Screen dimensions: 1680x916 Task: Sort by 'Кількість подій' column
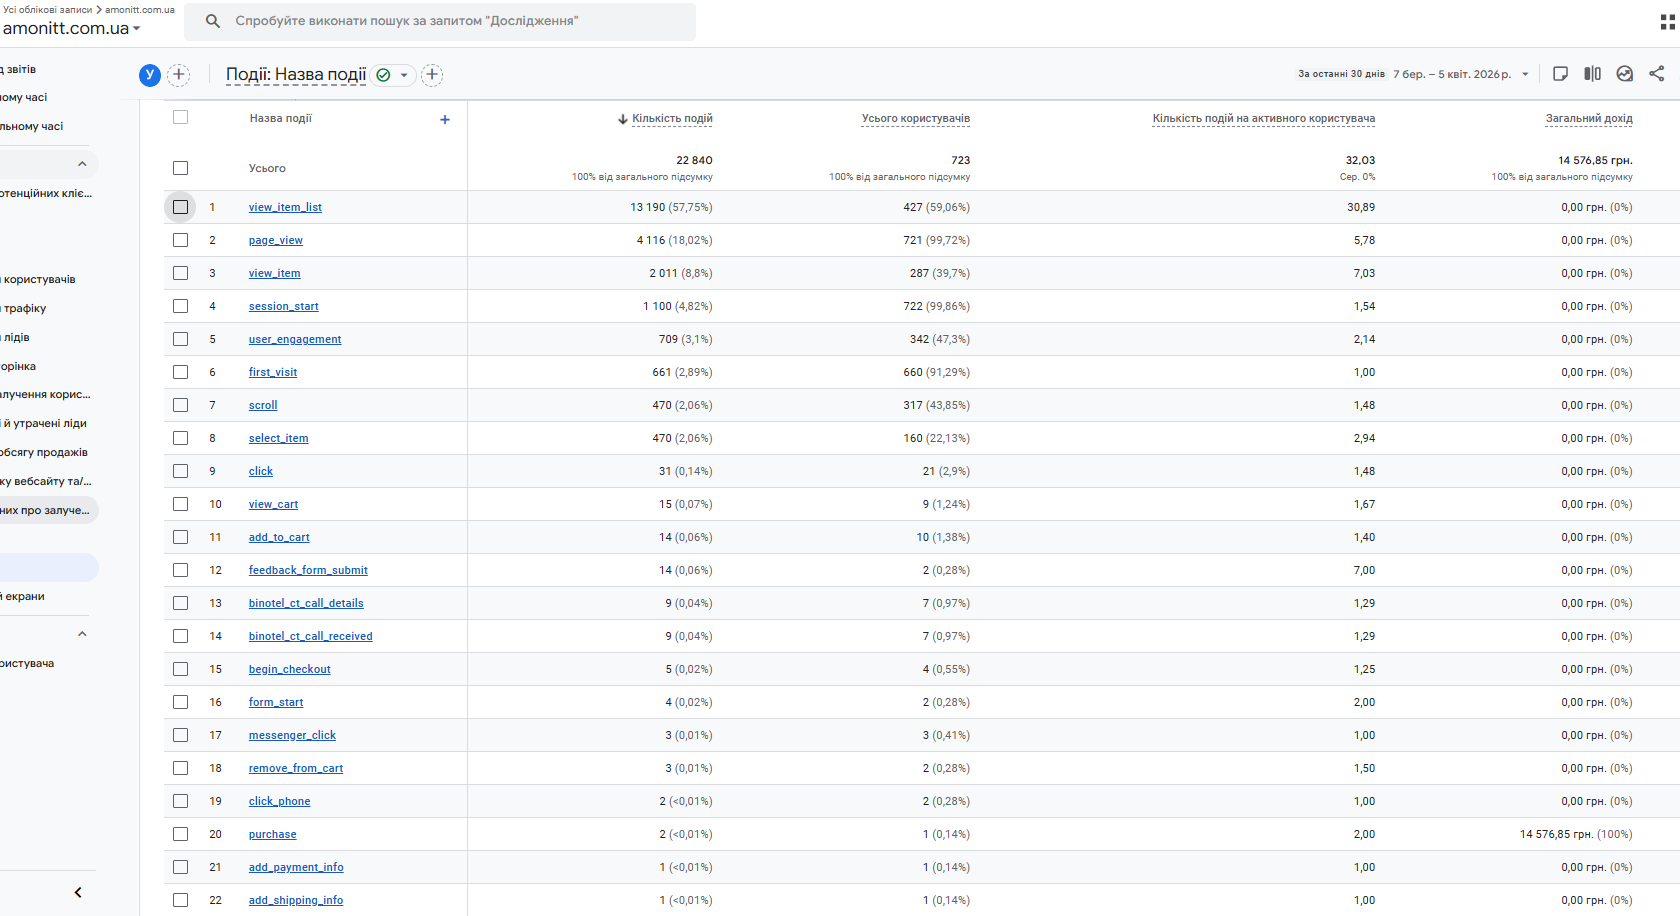pyautogui.click(x=672, y=118)
